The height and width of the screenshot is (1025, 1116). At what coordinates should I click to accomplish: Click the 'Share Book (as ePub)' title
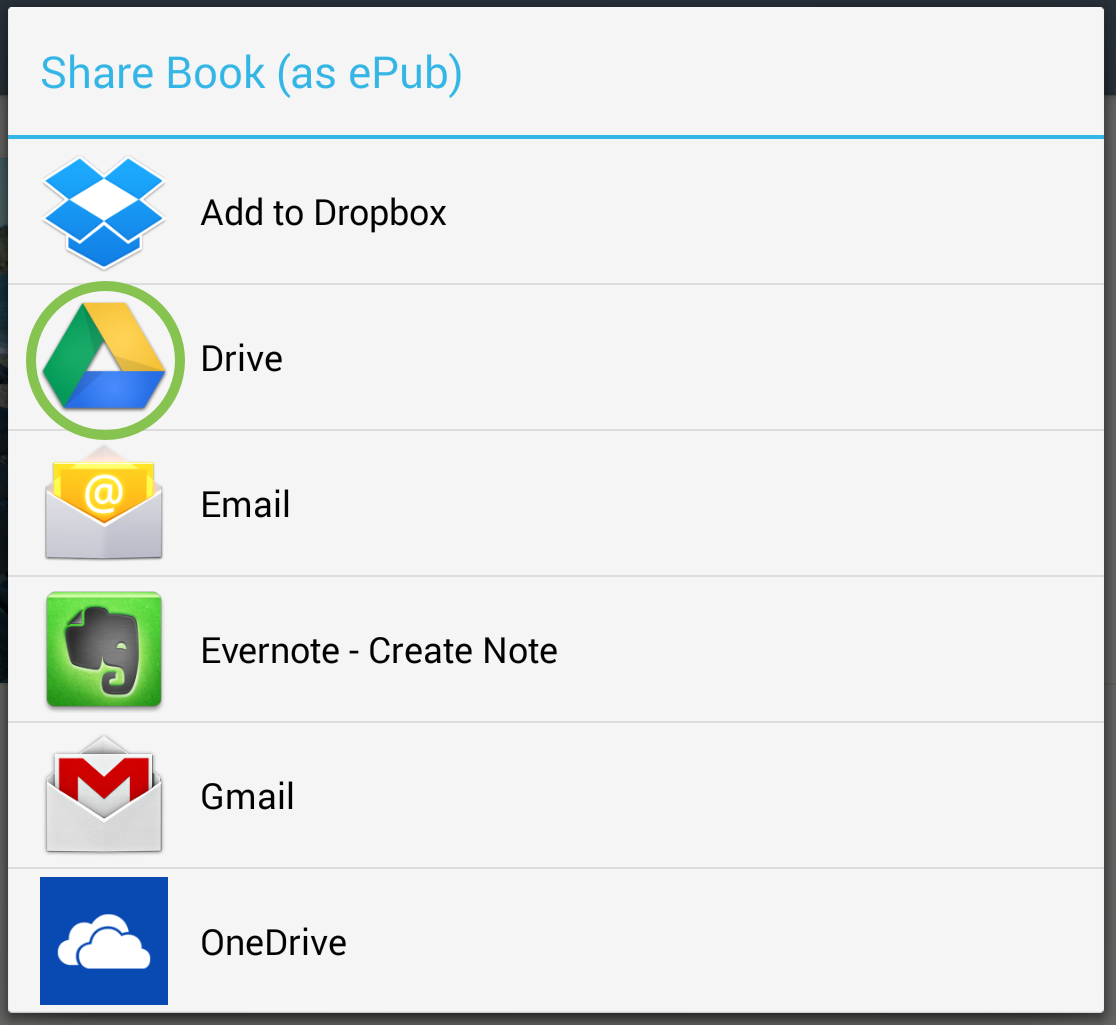(251, 73)
